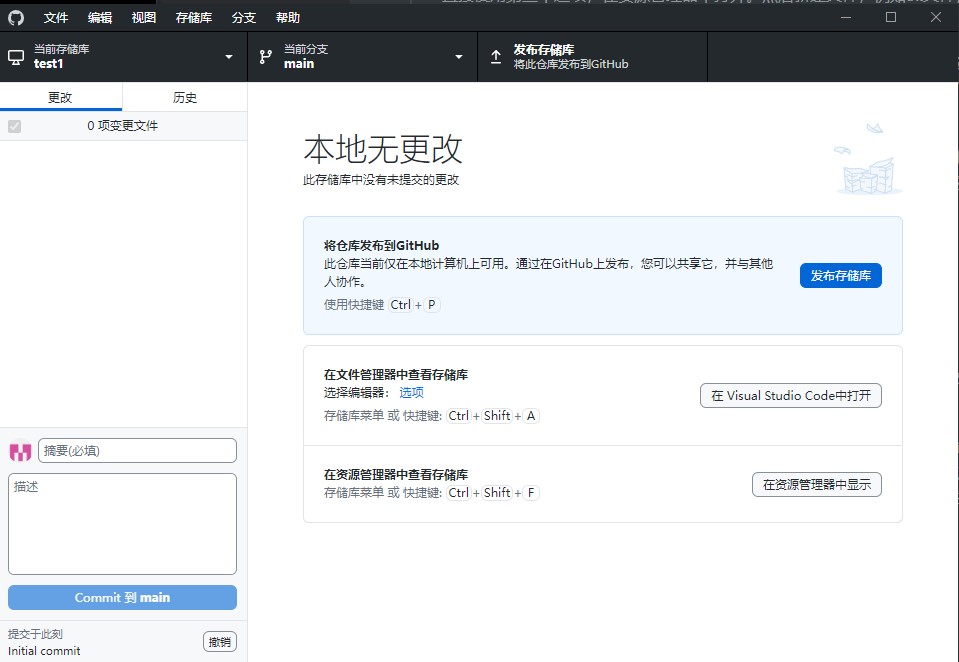
Task: Click the 摘要(必填) summary input field
Action: (137, 451)
